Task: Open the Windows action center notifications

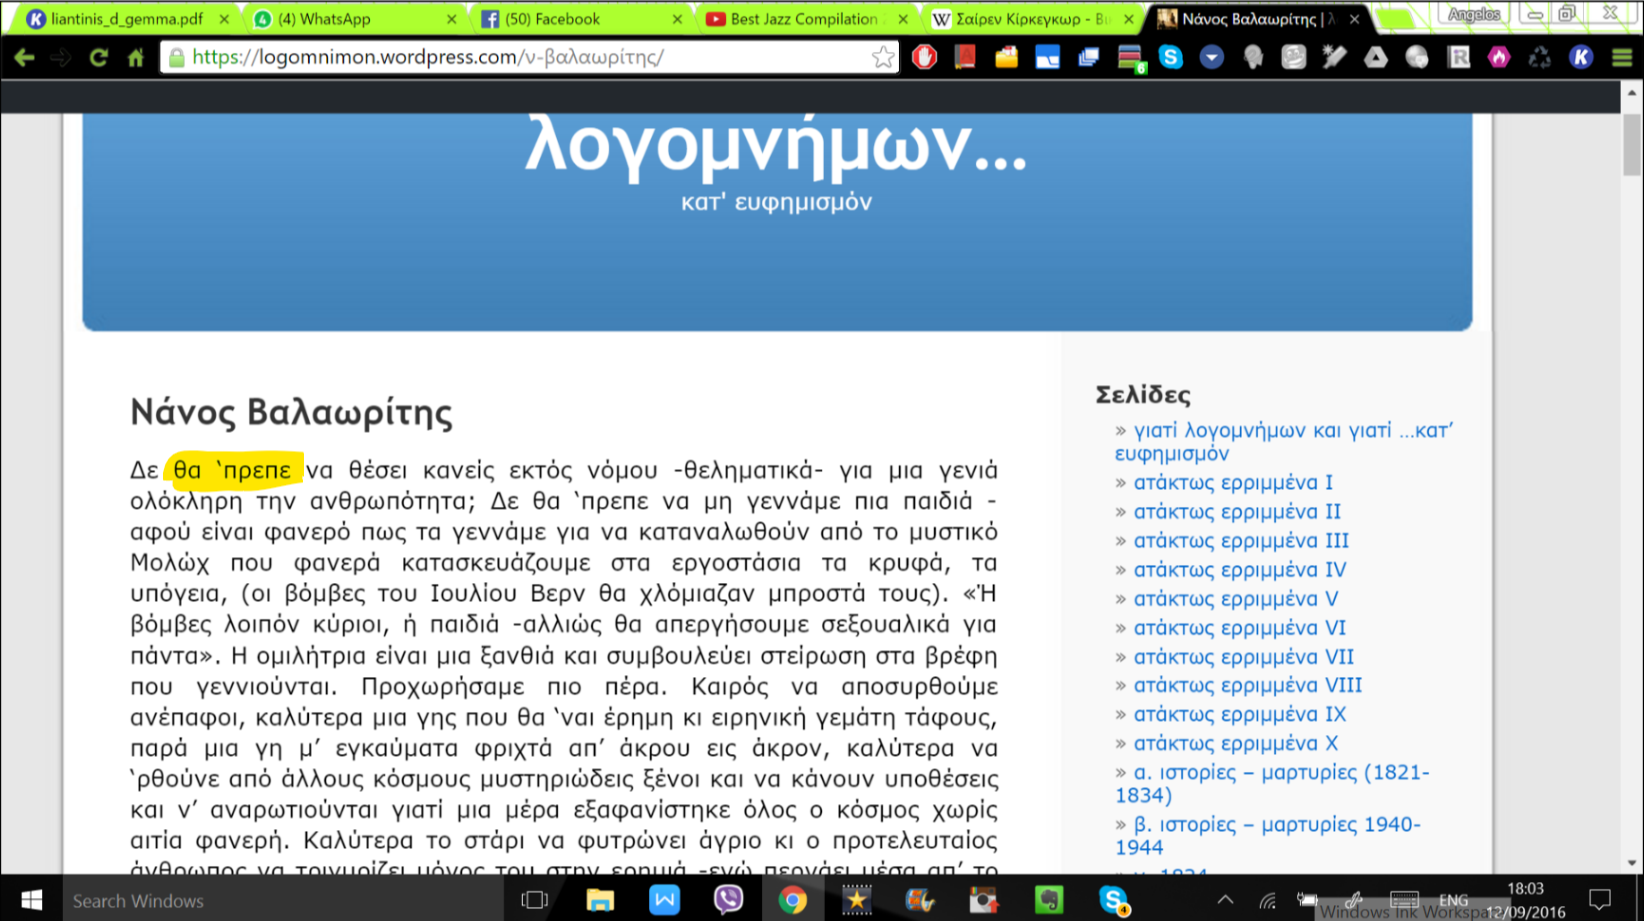Action: pyautogui.click(x=1600, y=900)
